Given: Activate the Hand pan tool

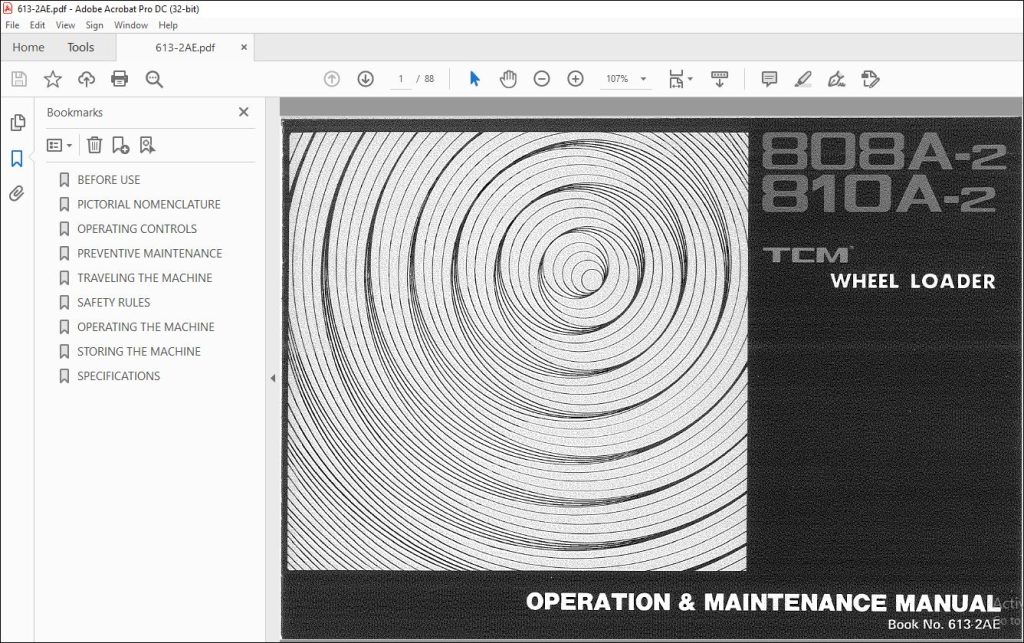Looking at the screenshot, I should [508, 79].
